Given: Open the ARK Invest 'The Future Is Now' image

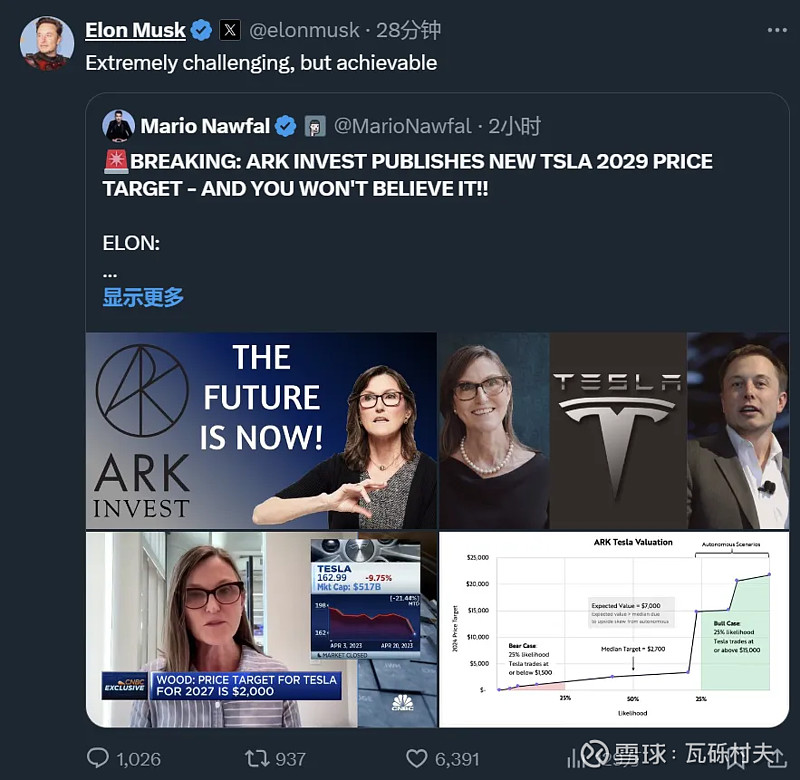Looking at the screenshot, I should [x=261, y=430].
